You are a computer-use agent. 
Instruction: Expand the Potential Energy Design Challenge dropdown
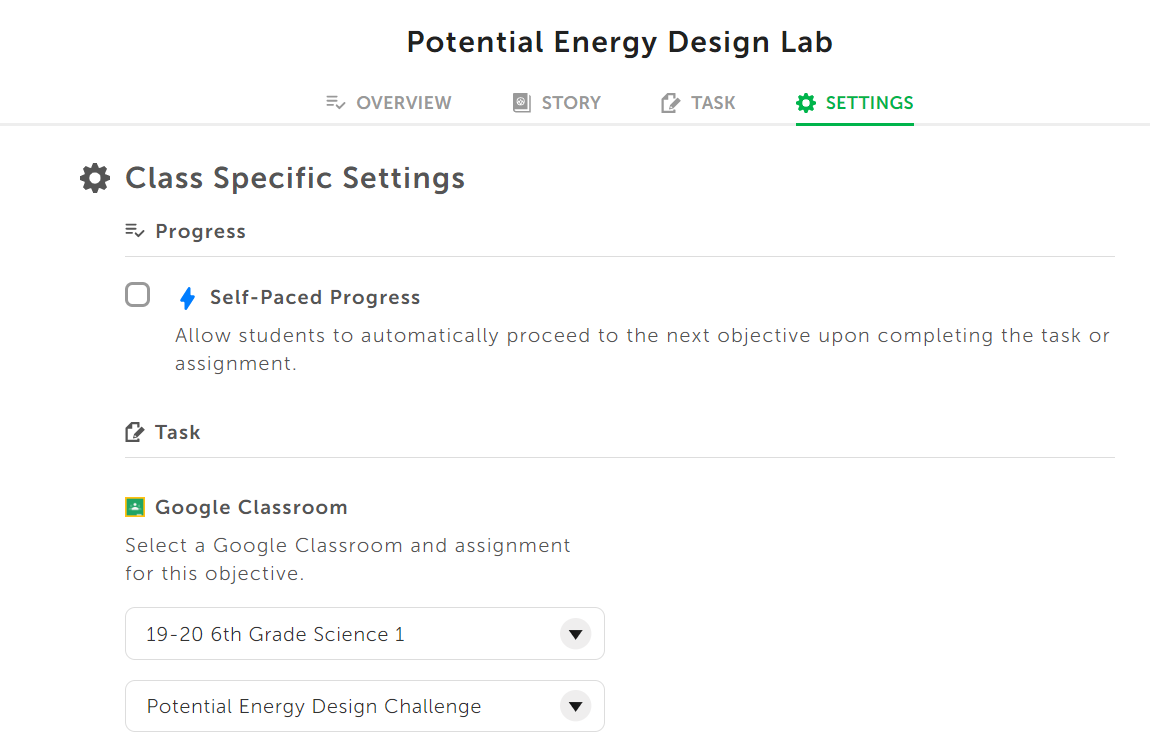(365, 706)
